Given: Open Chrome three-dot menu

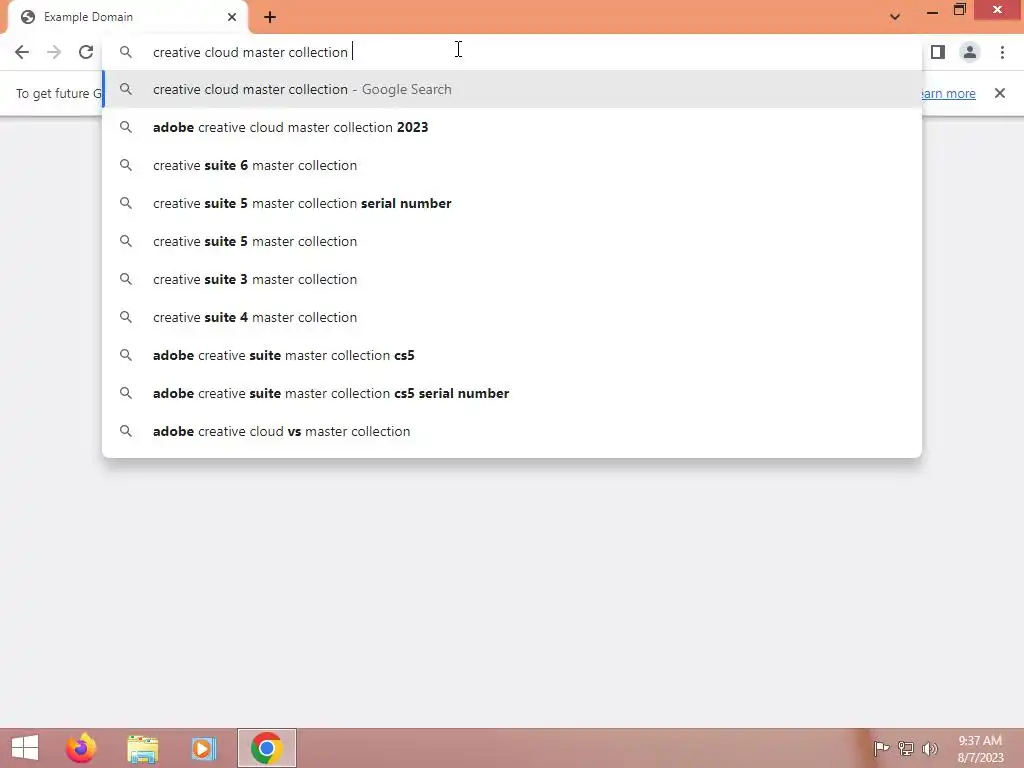Looking at the screenshot, I should [1002, 52].
